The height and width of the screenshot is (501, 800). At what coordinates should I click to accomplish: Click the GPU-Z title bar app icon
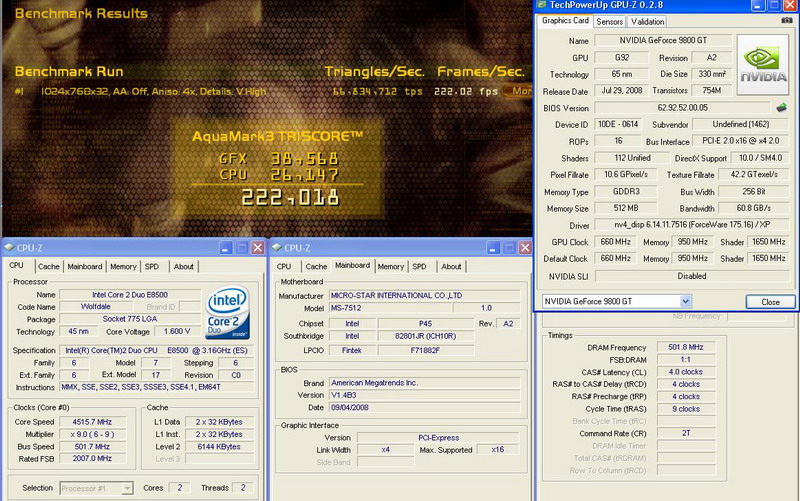tap(542, 5)
